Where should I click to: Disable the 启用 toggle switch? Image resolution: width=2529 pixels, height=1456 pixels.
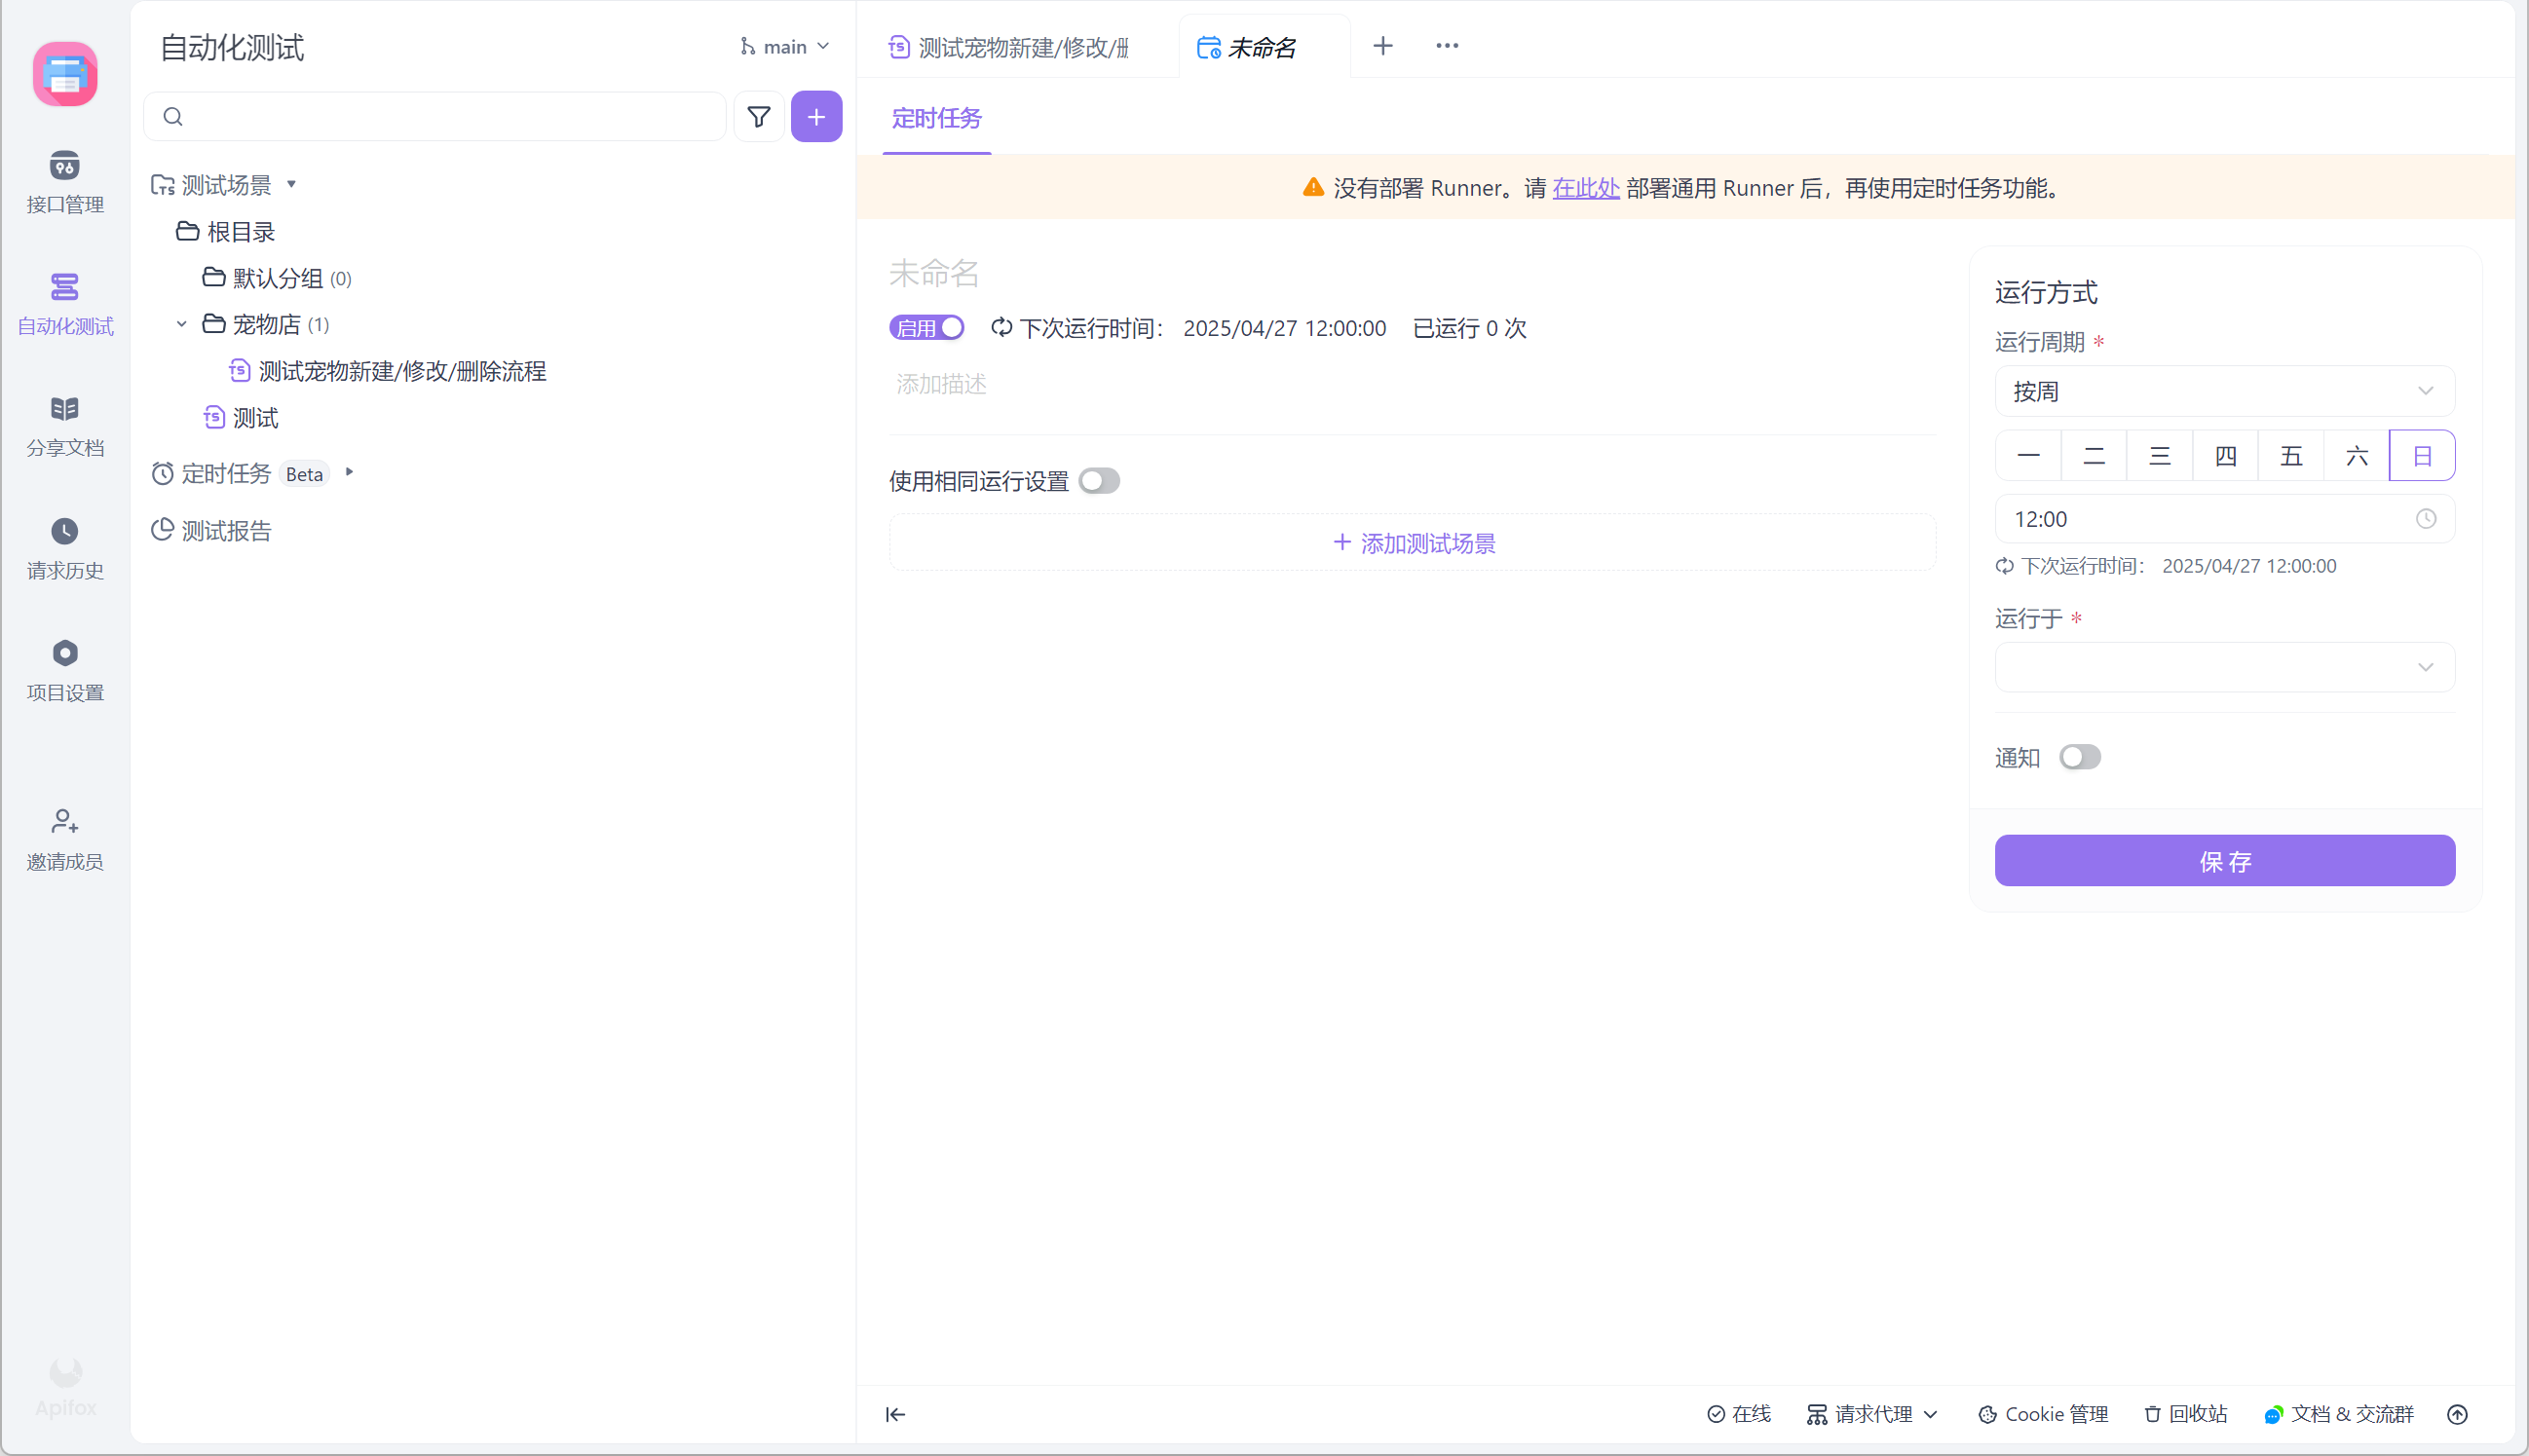(927, 328)
